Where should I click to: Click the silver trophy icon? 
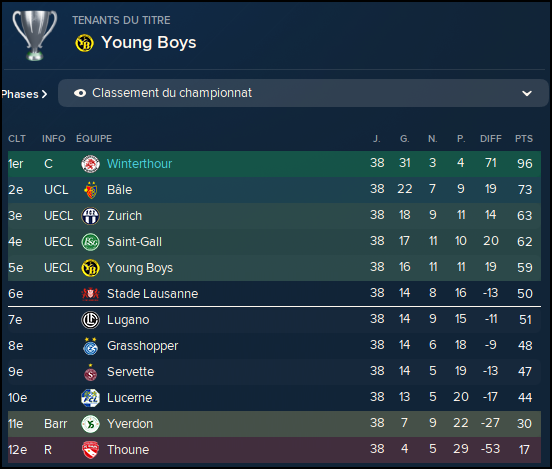pyautogui.click(x=34, y=35)
